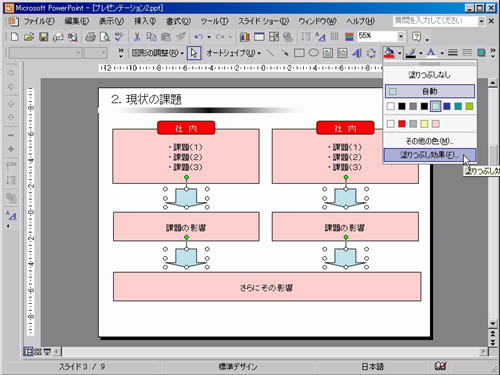Select the Rectangle drawing tool
The height and width of the screenshot is (375, 500).
[299, 53]
